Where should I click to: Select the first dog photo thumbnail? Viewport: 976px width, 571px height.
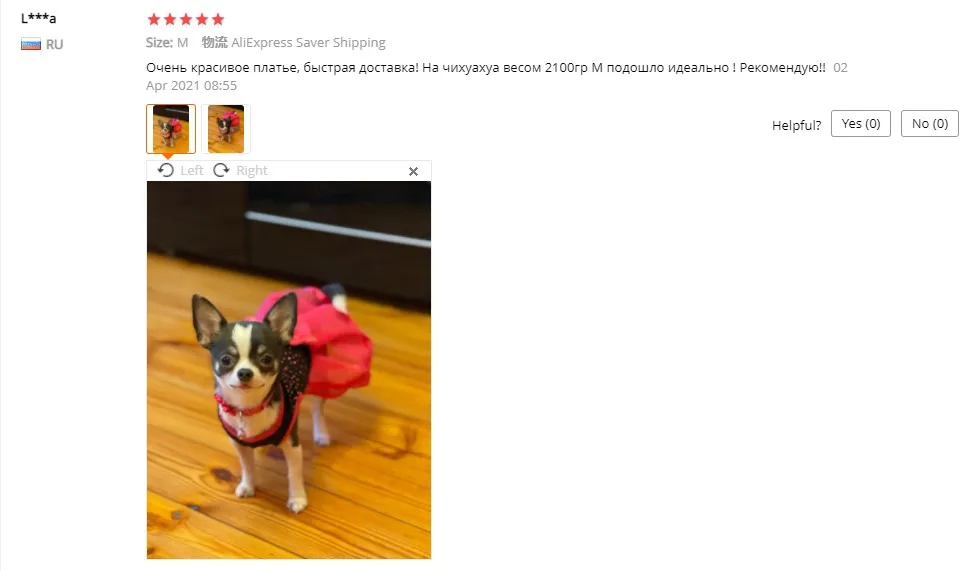pos(171,129)
